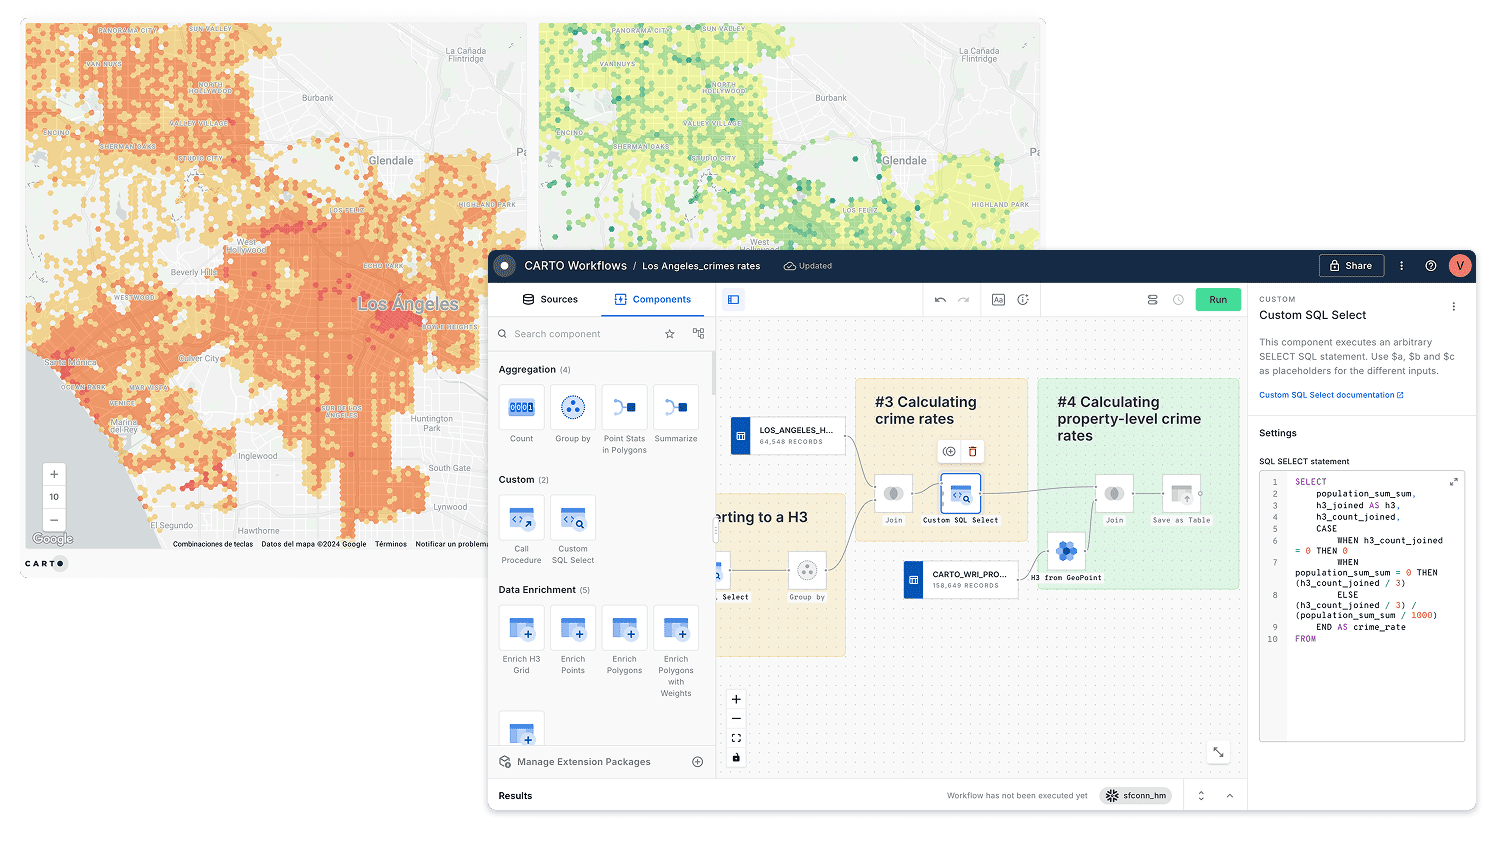
Task: Select the Point Stats in Polygons component
Action: point(624,408)
